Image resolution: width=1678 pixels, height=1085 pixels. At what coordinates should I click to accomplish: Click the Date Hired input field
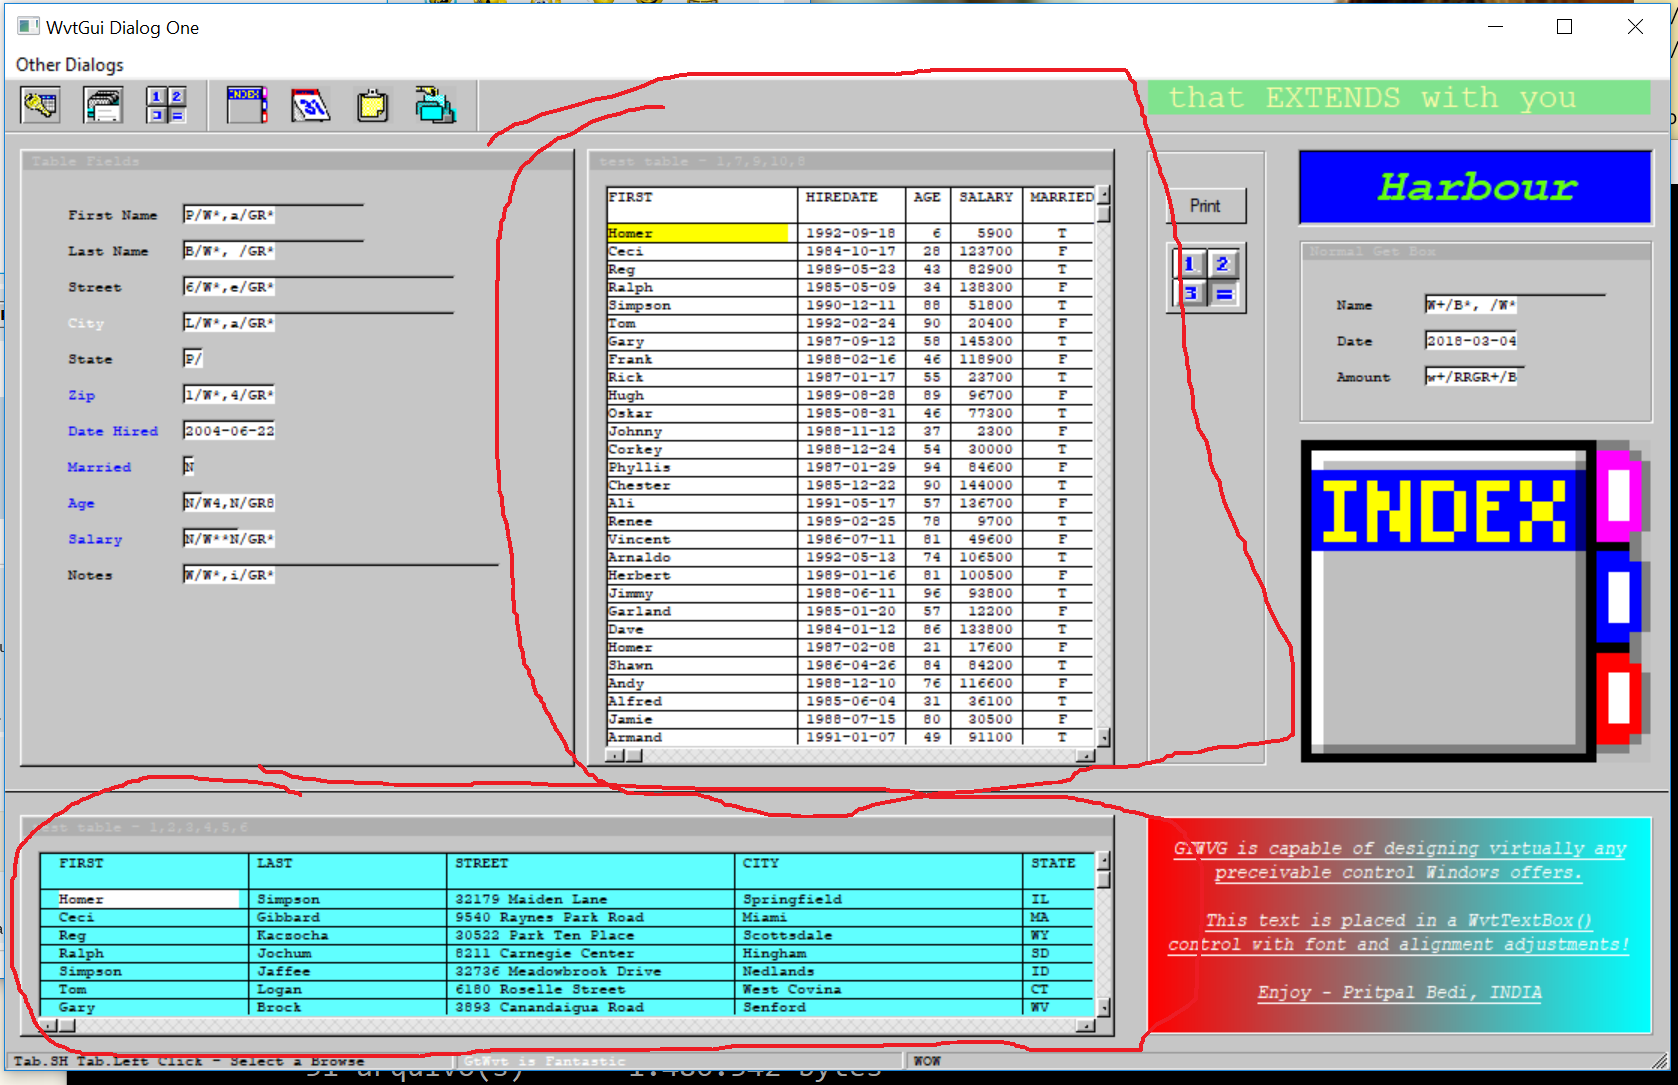(229, 431)
